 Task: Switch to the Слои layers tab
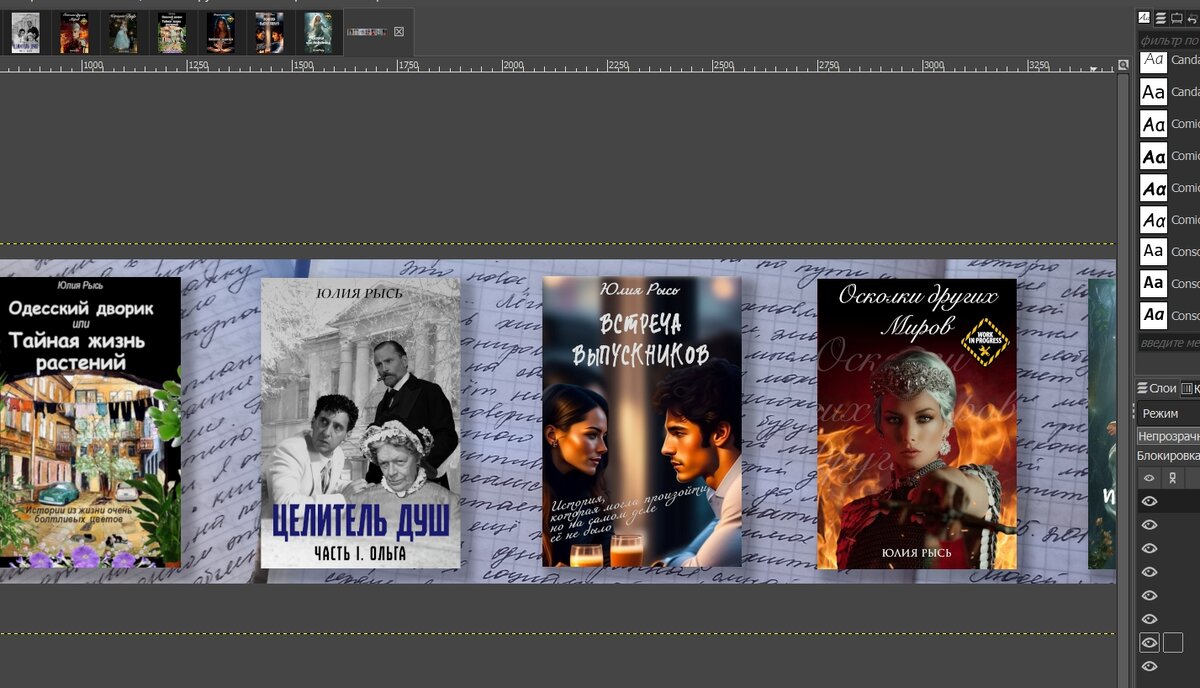1157,388
